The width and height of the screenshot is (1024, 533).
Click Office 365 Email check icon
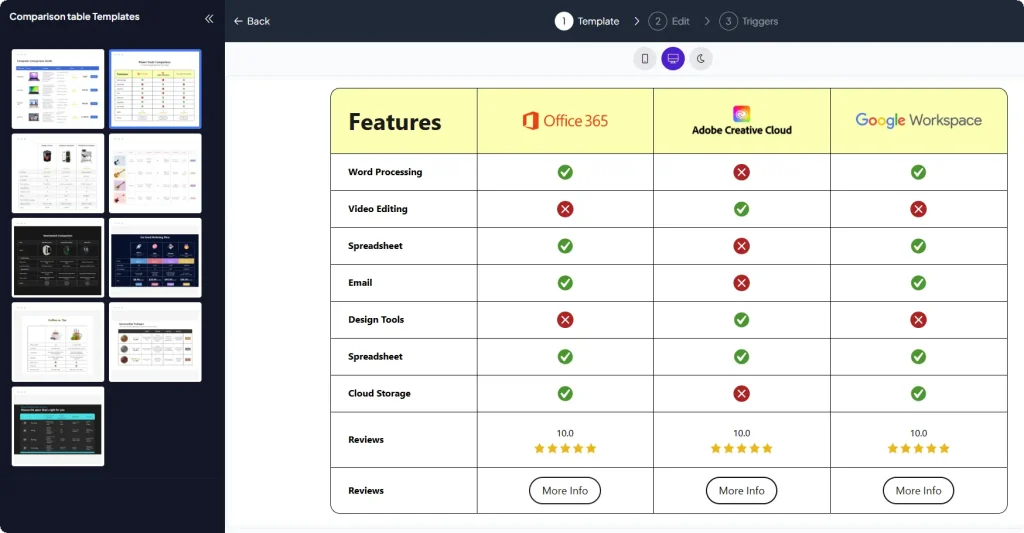click(565, 283)
